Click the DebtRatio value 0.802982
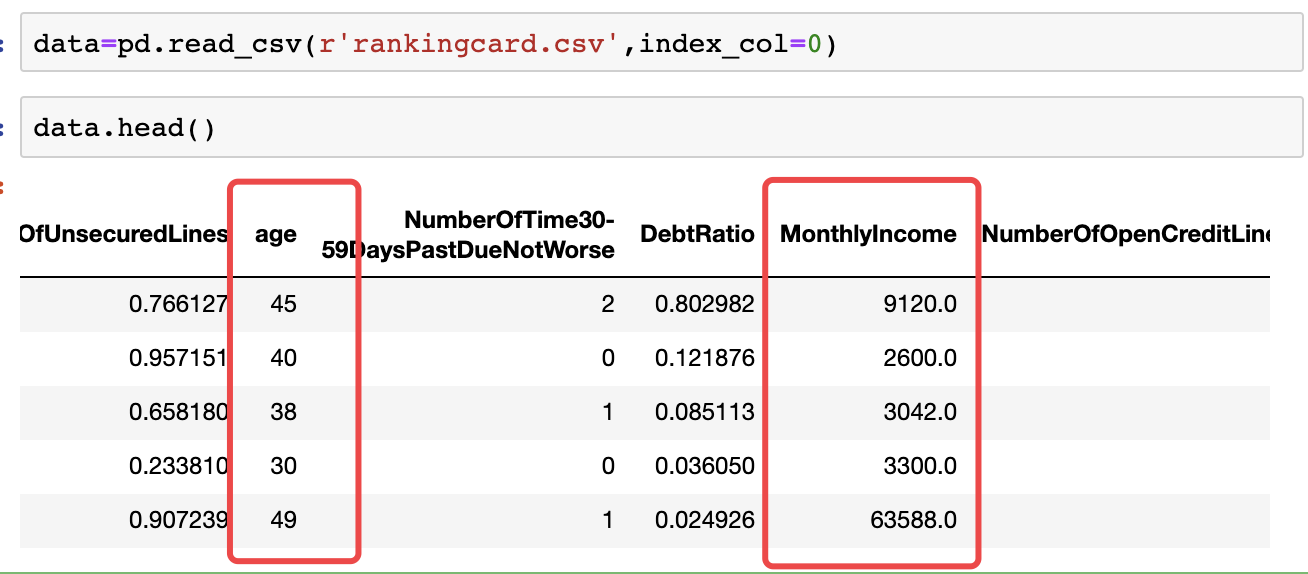Viewport: 1308px width, 574px height. point(705,303)
